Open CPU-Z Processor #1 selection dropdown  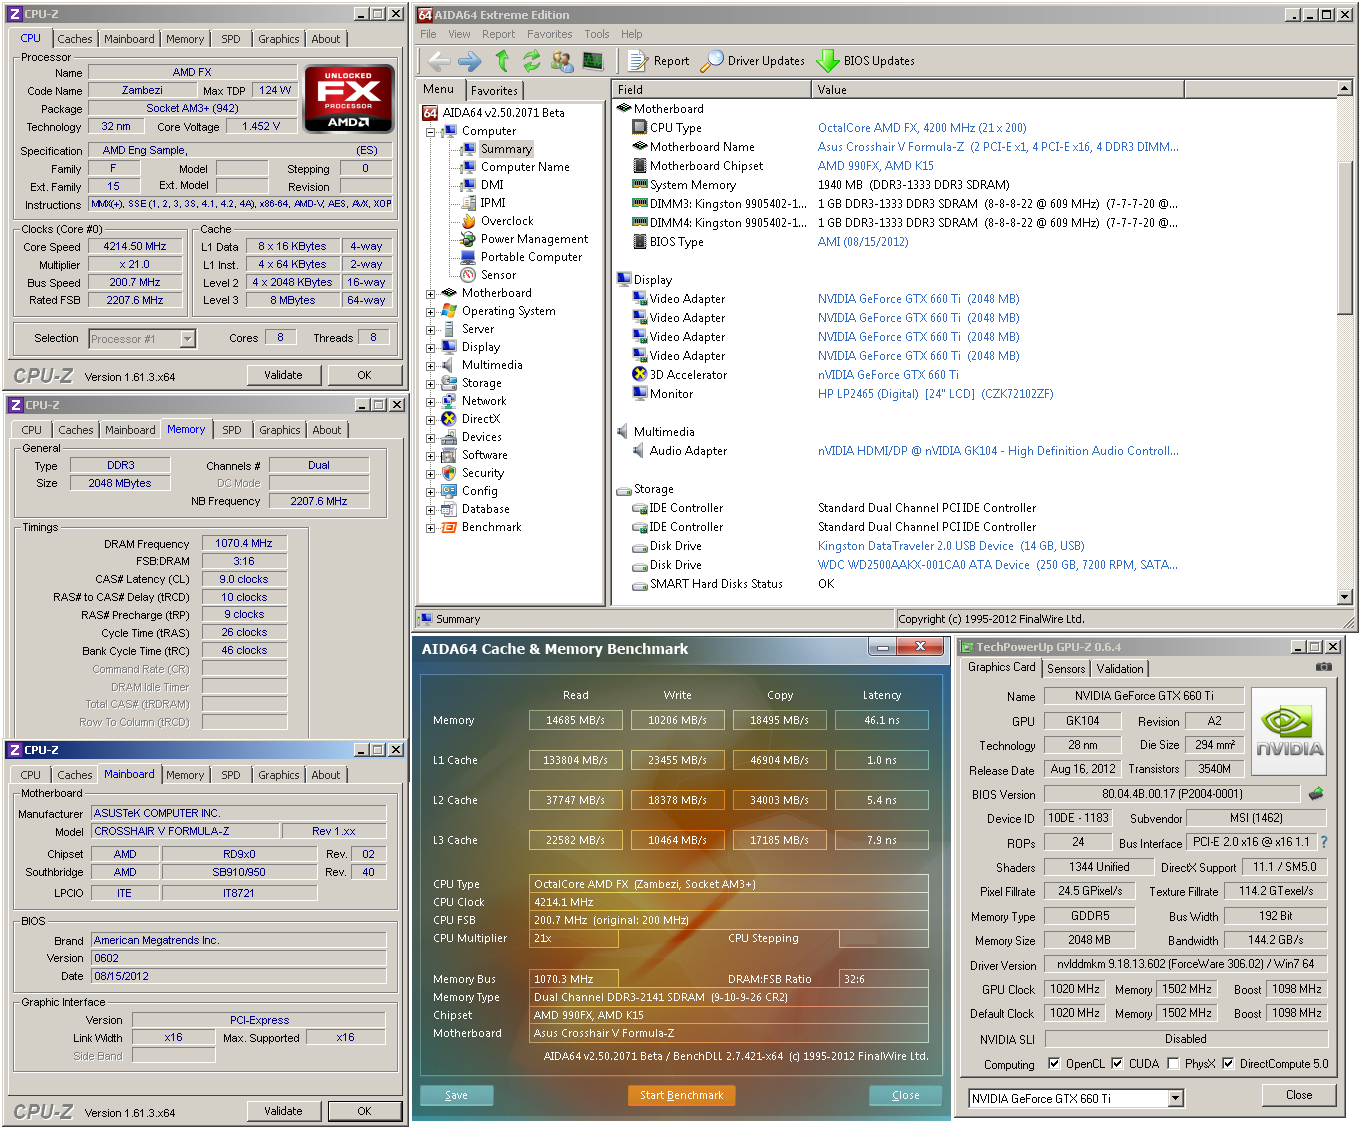[187, 339]
